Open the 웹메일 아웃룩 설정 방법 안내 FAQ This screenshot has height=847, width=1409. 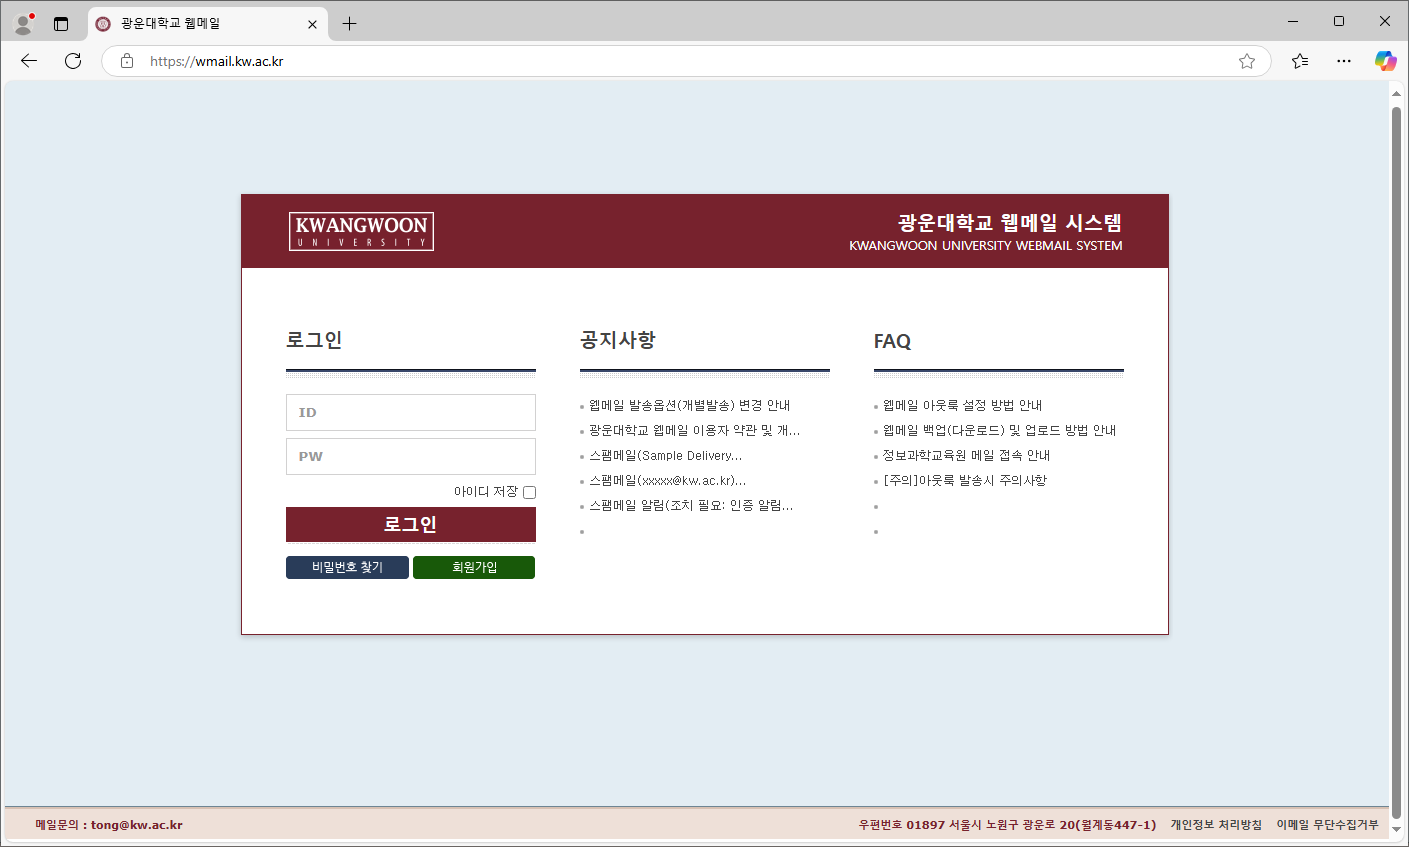click(x=963, y=405)
